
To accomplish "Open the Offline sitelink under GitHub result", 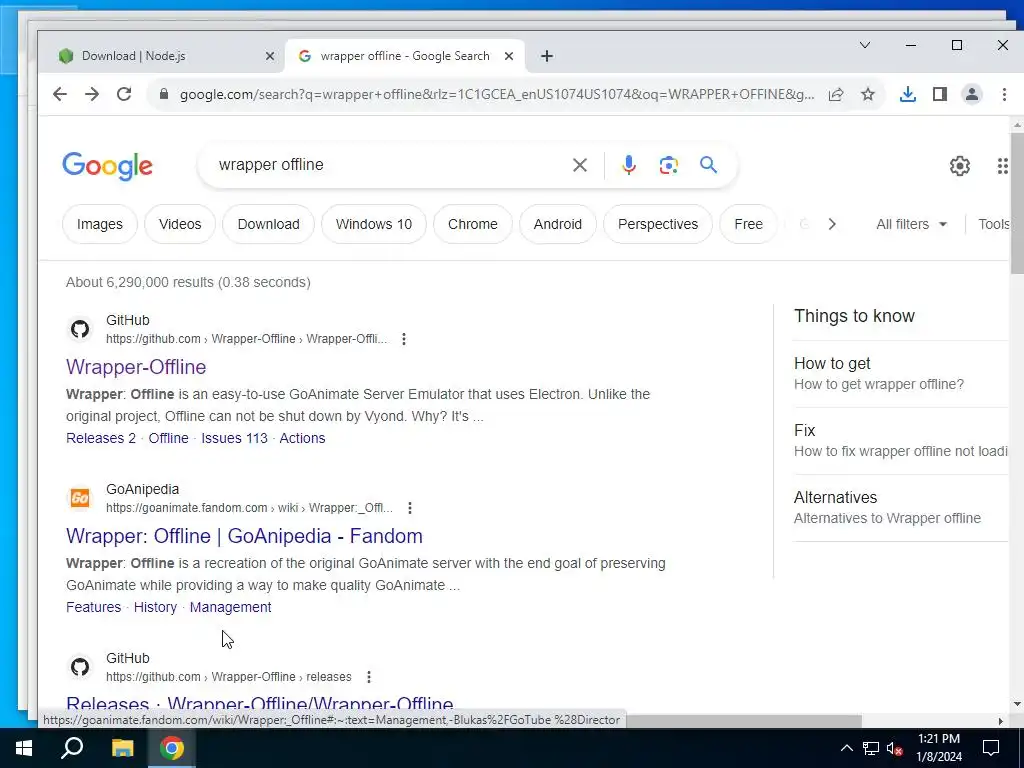I will coord(168,438).
